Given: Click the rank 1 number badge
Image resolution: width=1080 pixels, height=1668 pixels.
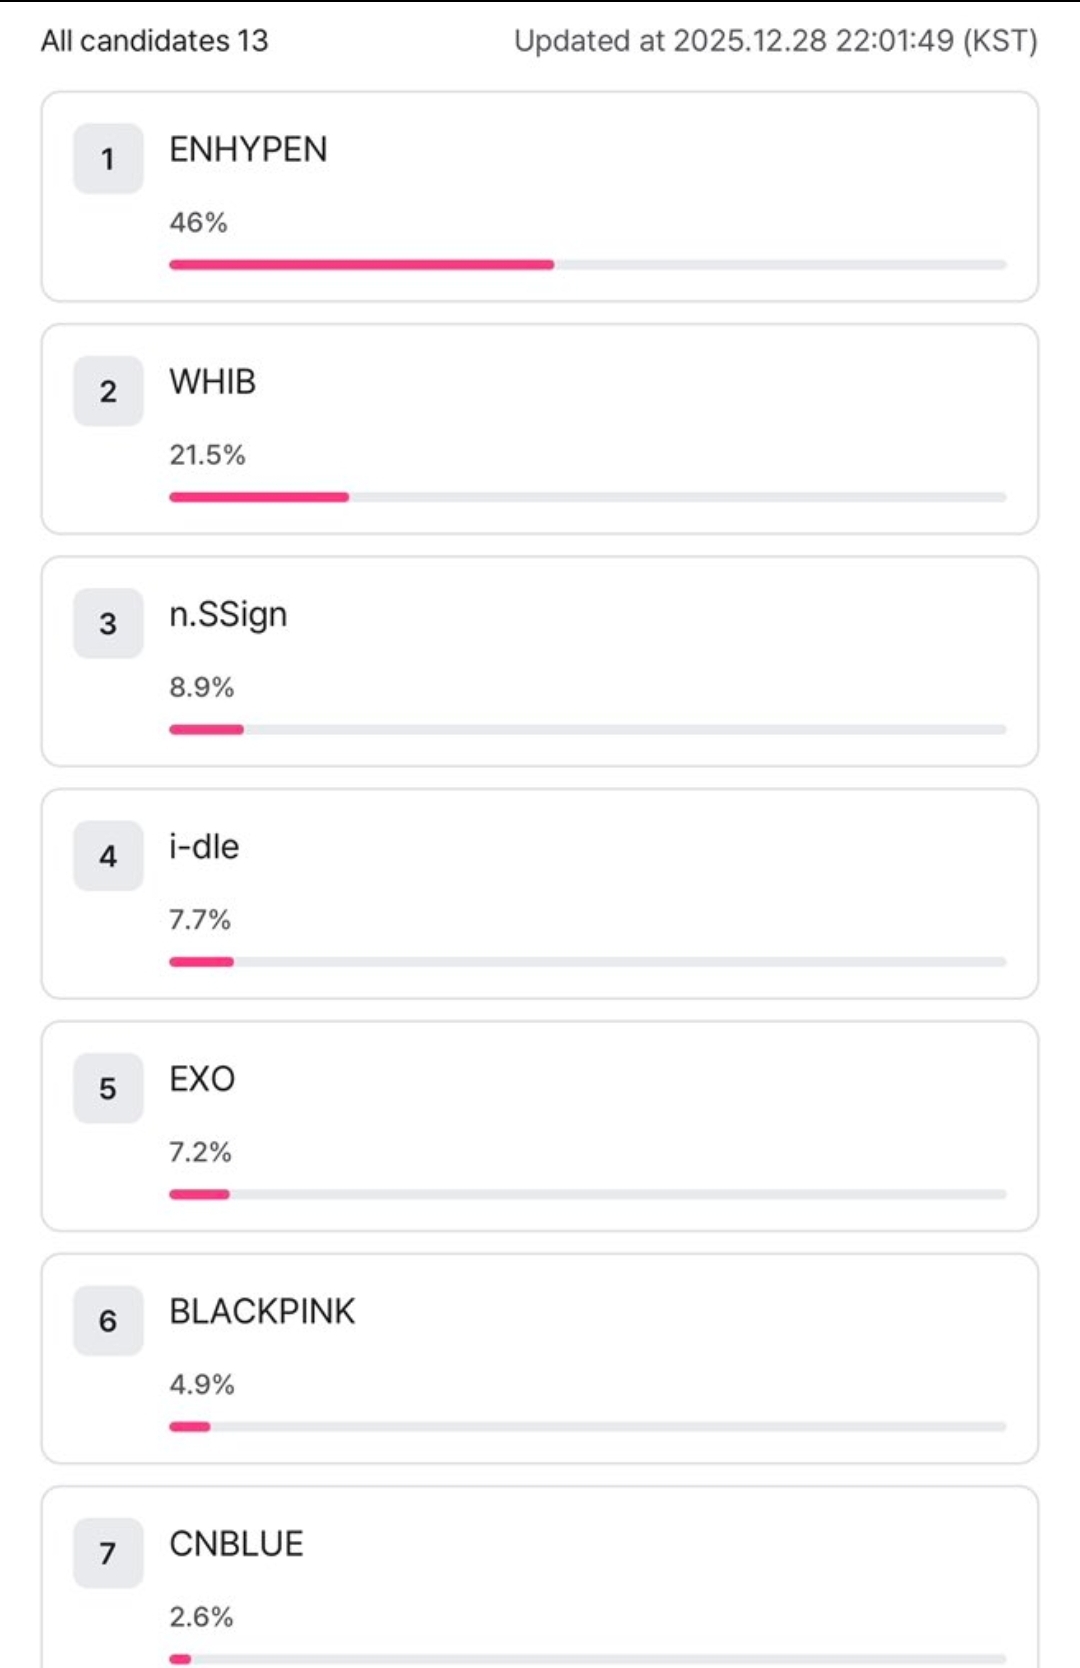Looking at the screenshot, I should pos(108,159).
